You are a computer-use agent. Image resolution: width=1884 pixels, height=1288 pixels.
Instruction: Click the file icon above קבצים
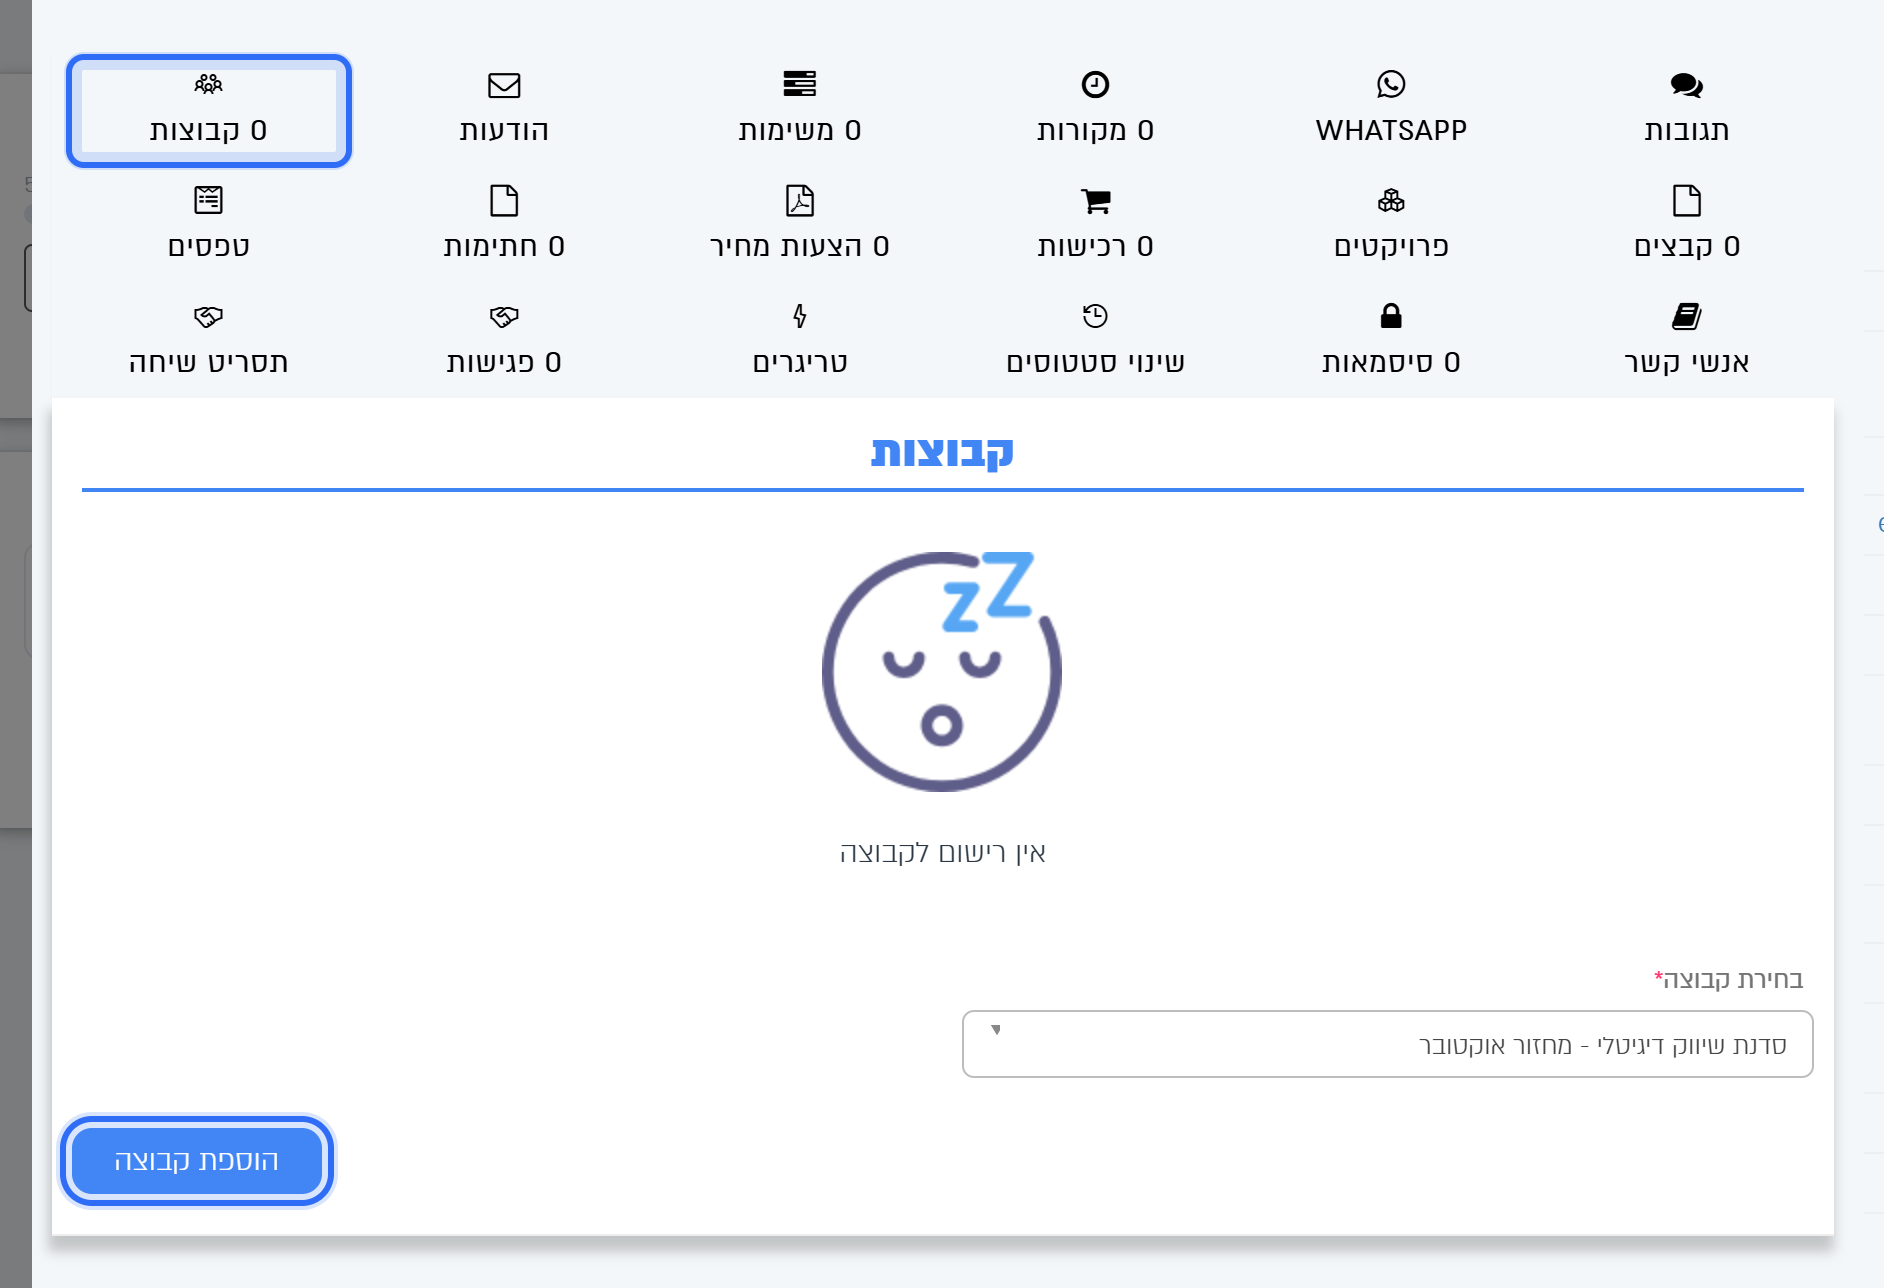[x=1687, y=200]
